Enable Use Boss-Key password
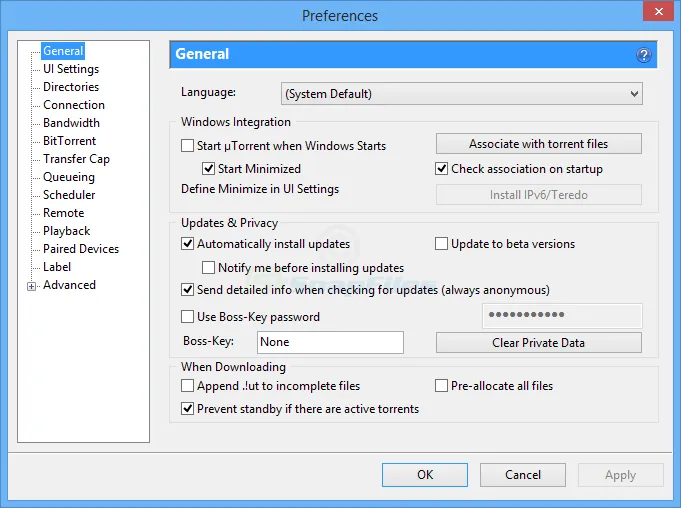 pyautogui.click(x=187, y=317)
